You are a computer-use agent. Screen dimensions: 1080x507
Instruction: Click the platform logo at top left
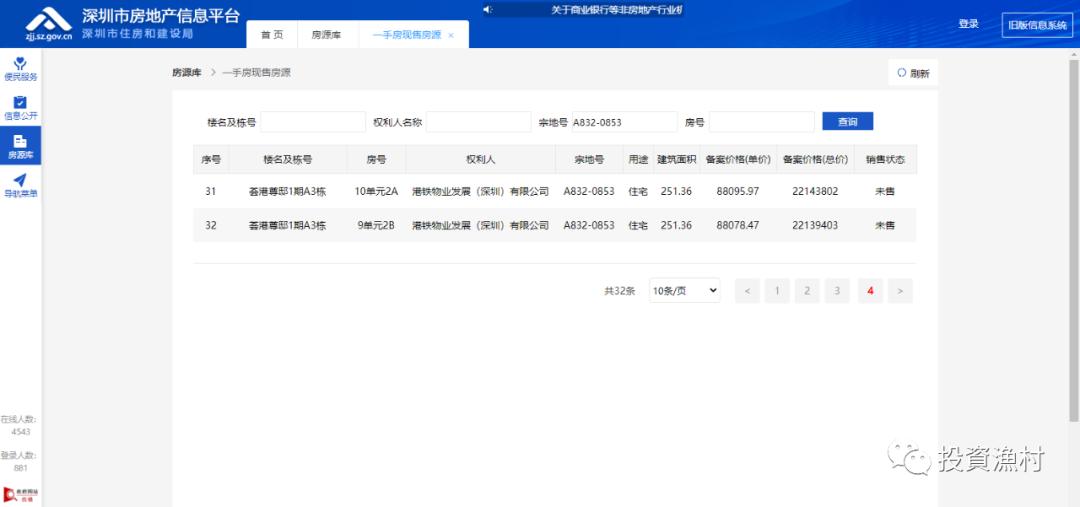[49, 23]
